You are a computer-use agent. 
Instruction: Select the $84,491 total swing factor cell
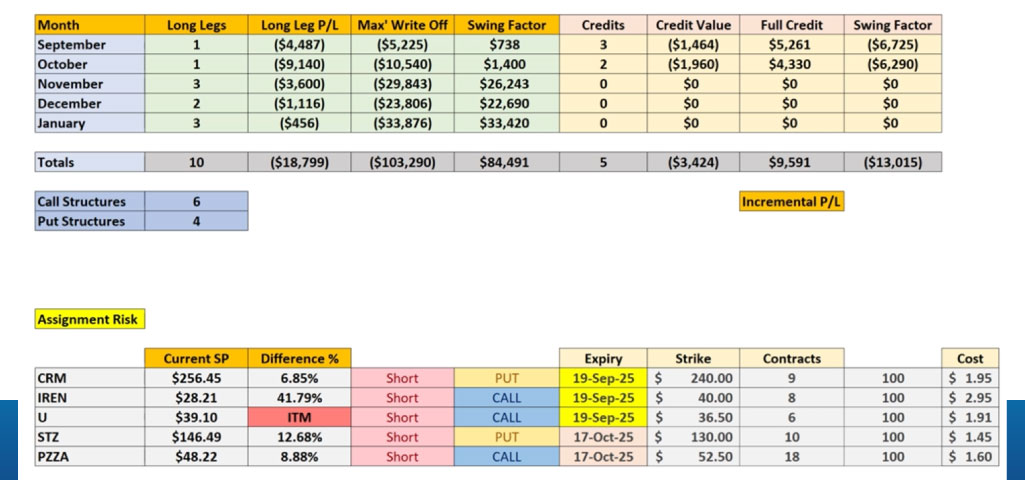coord(505,162)
